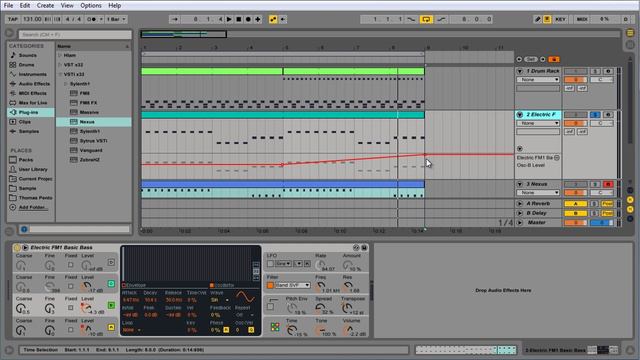Select the ZebraHZ plug-in entry
Viewport: 640px width, 360px height.
(x=89, y=160)
